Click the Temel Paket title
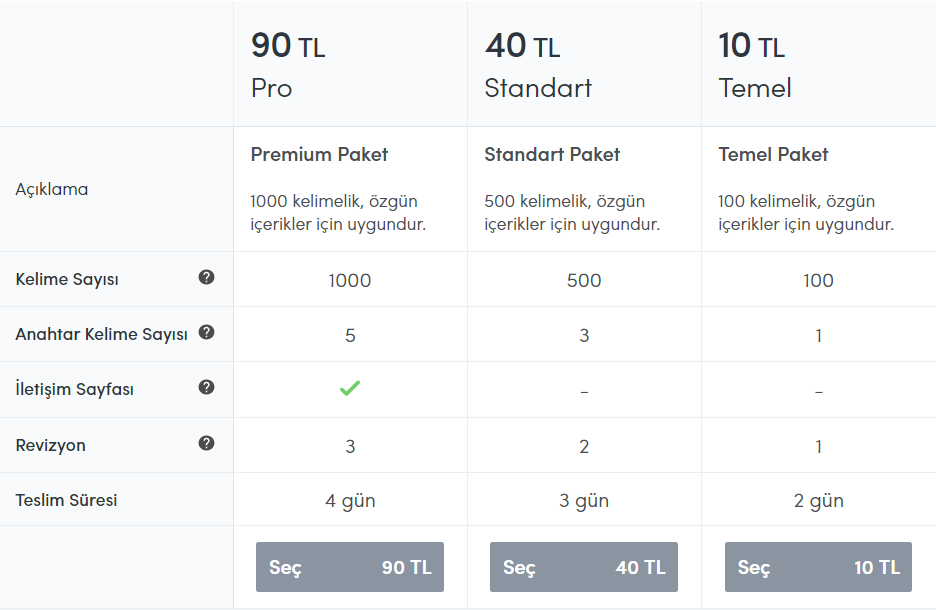 pos(773,155)
